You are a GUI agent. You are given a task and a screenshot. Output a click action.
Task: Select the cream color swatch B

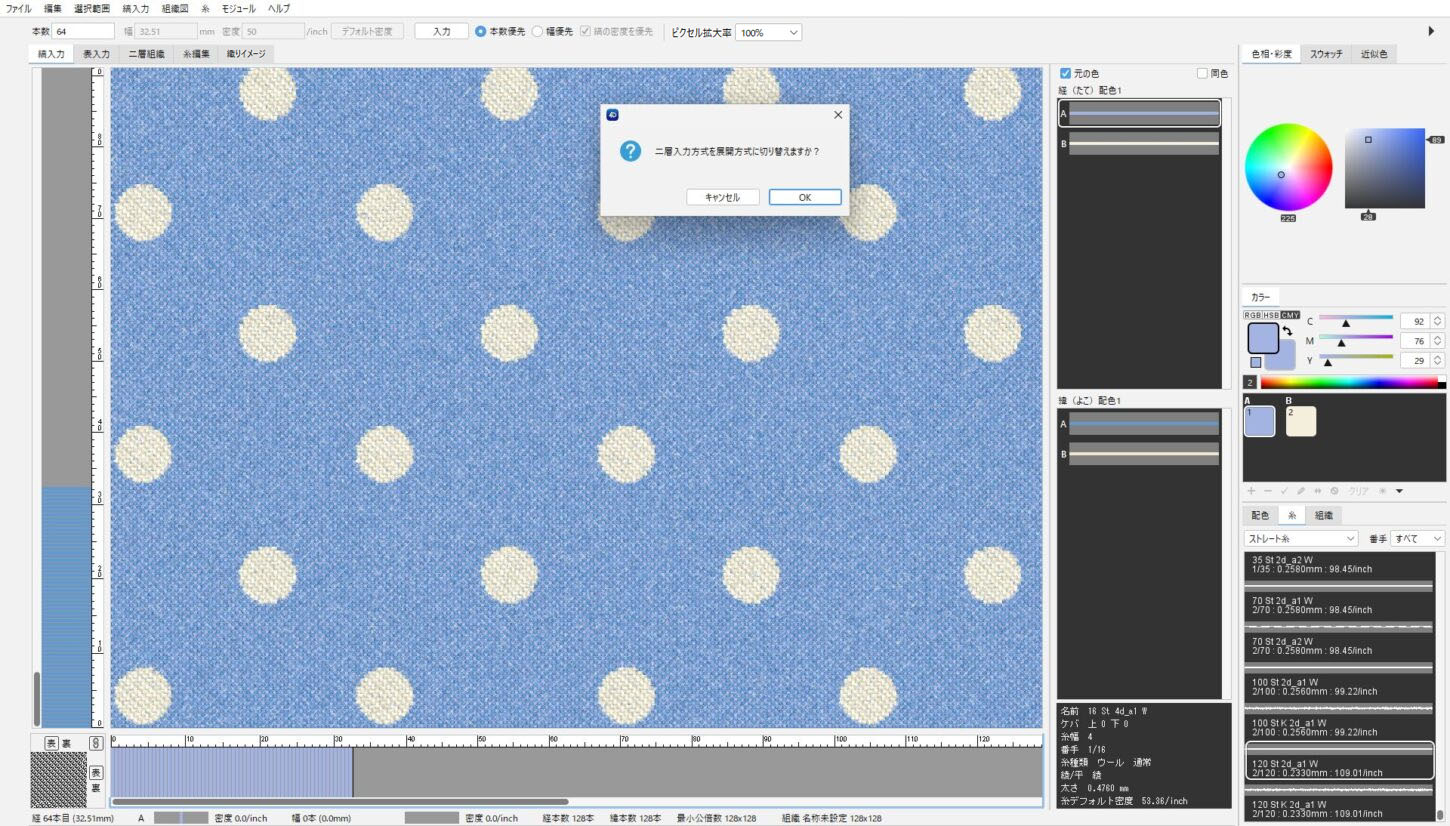click(1301, 421)
